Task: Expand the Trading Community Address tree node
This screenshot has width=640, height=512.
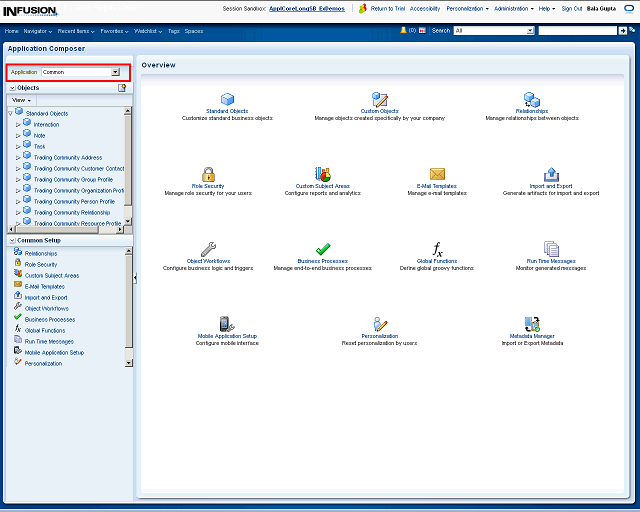Action: pyautogui.click(x=18, y=157)
